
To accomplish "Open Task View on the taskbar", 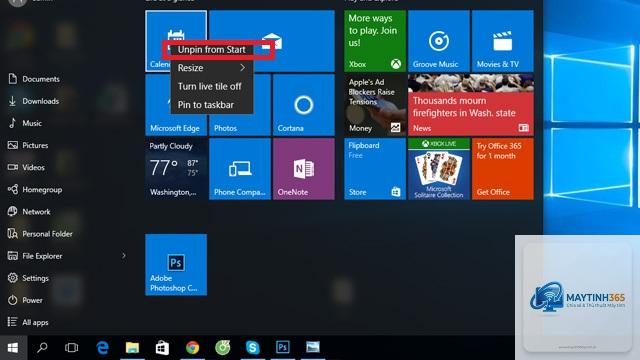I will pos(71,348).
